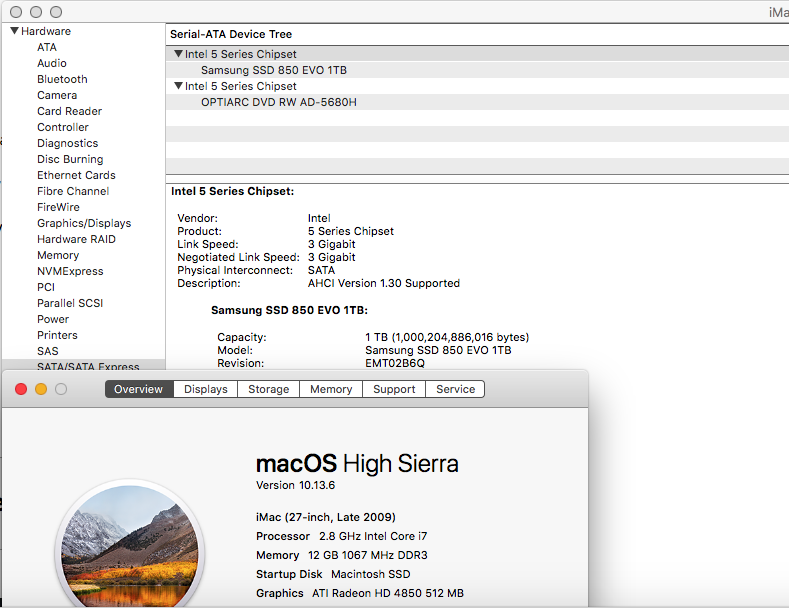
Task: Select Audio in the Hardware sidebar
Action: click(x=52, y=63)
